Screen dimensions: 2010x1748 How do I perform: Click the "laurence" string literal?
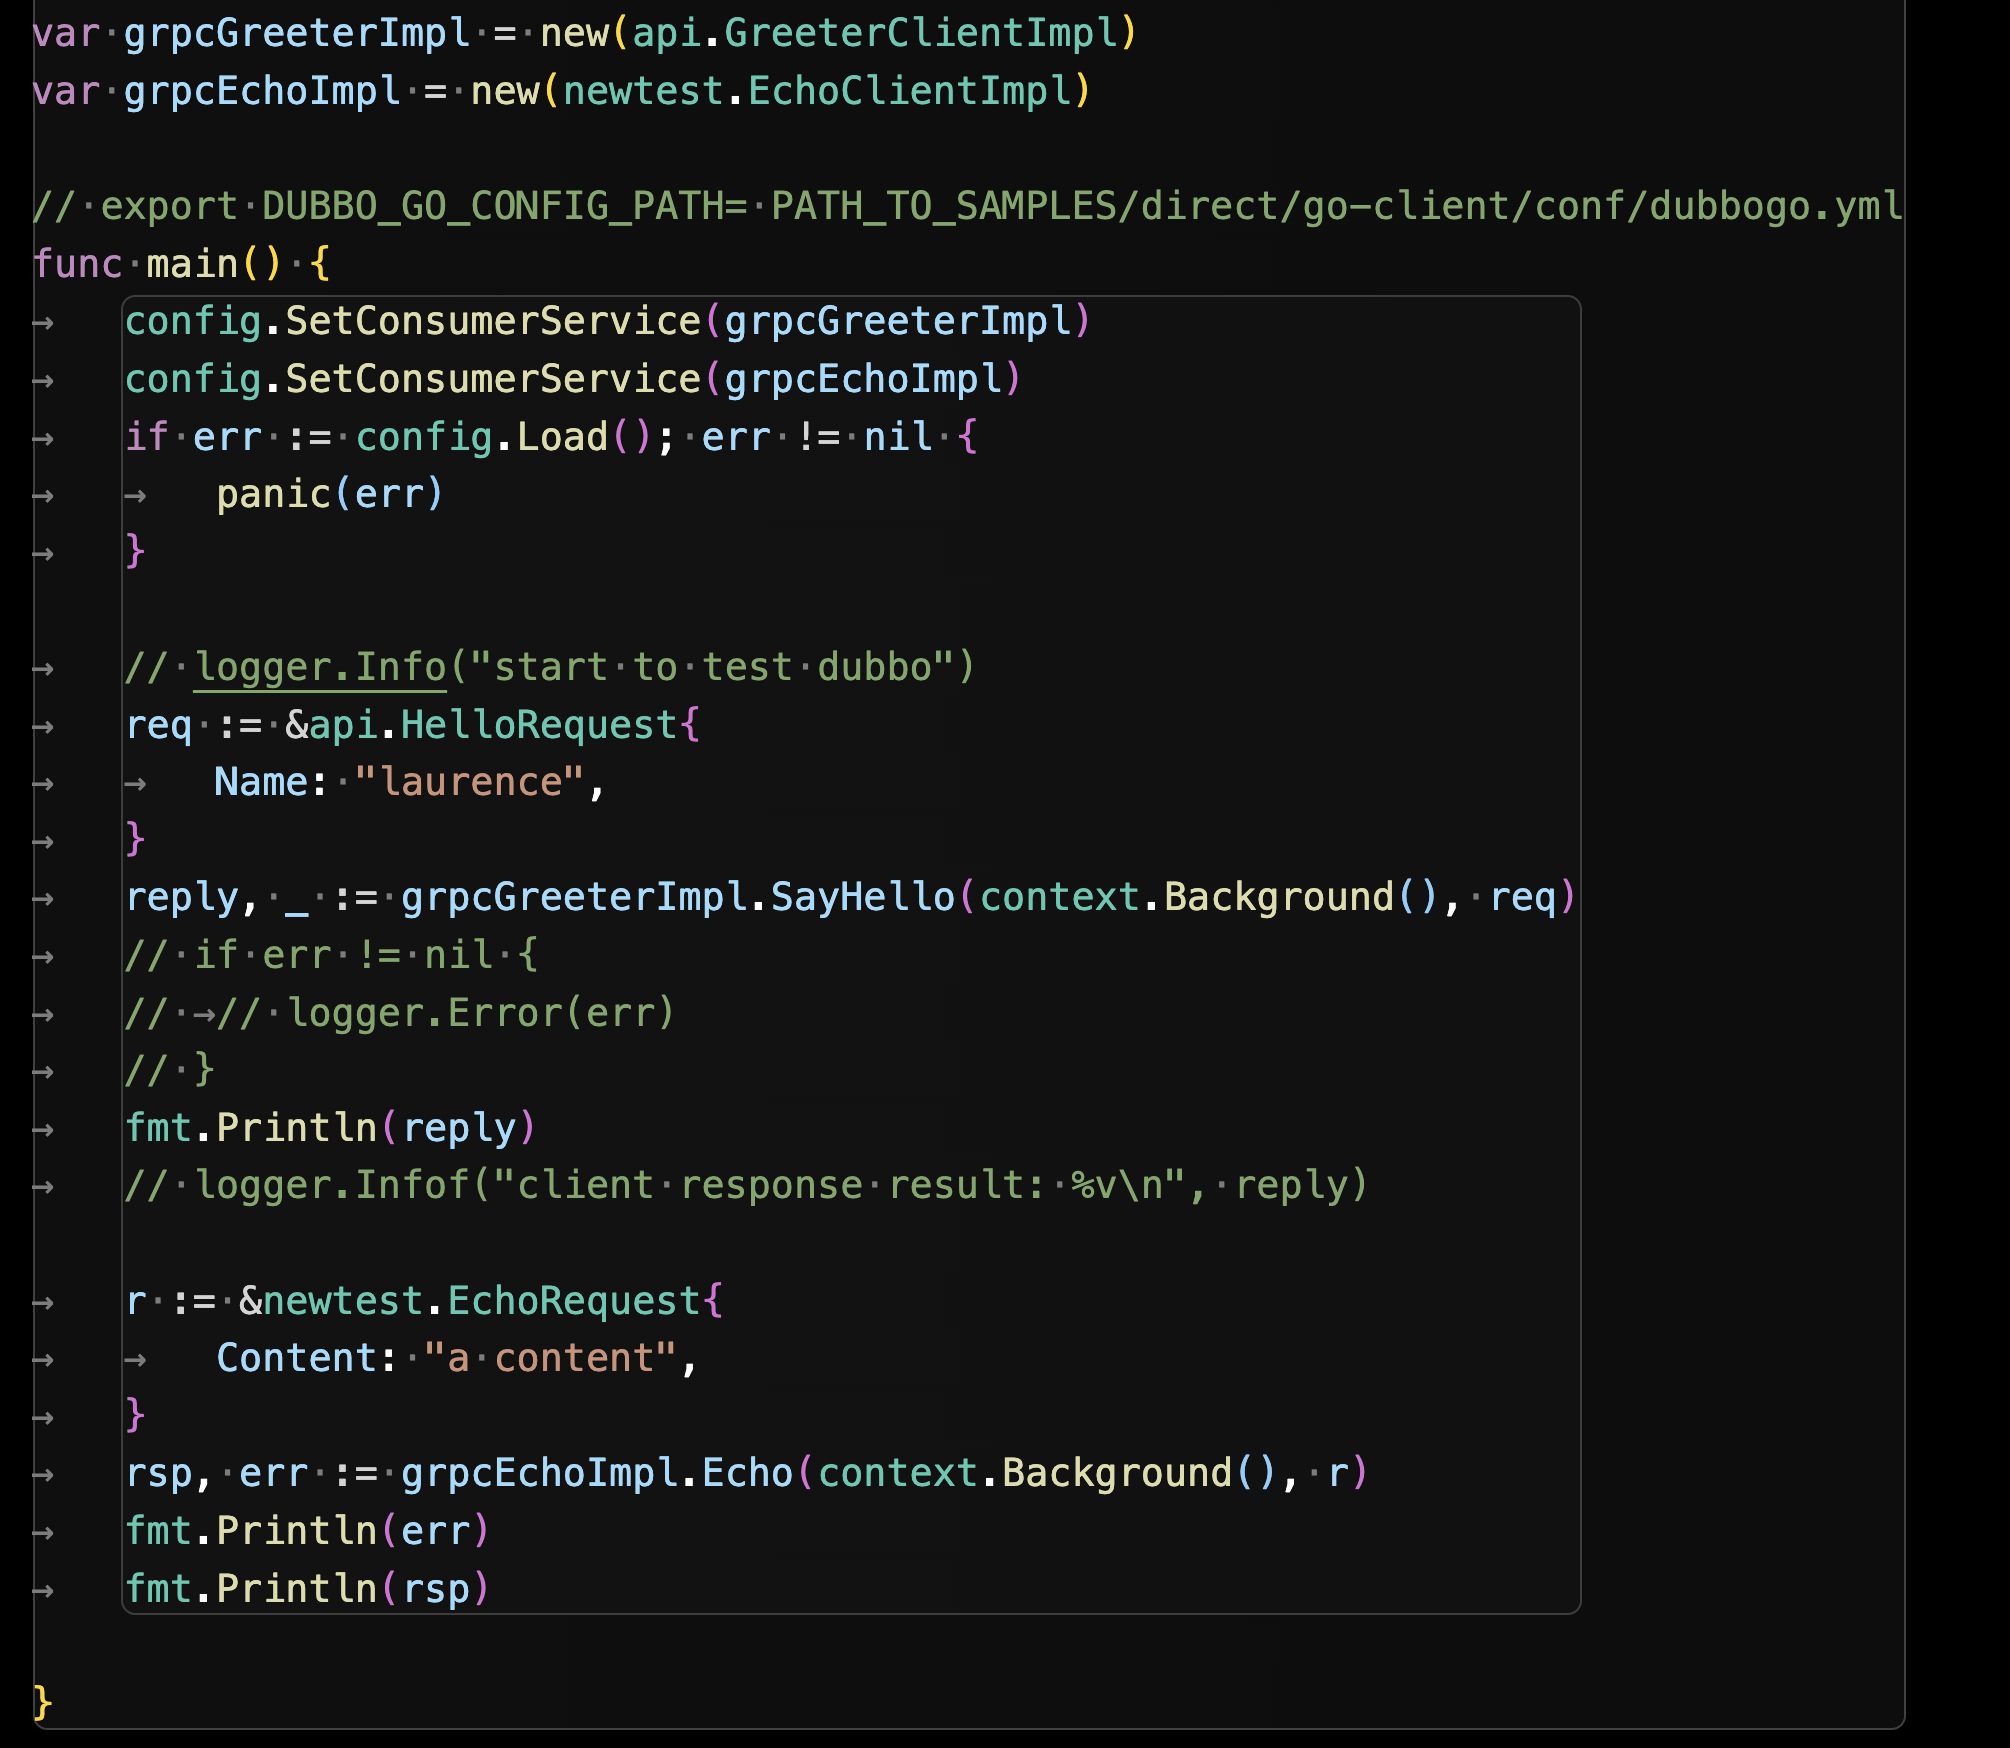point(469,782)
